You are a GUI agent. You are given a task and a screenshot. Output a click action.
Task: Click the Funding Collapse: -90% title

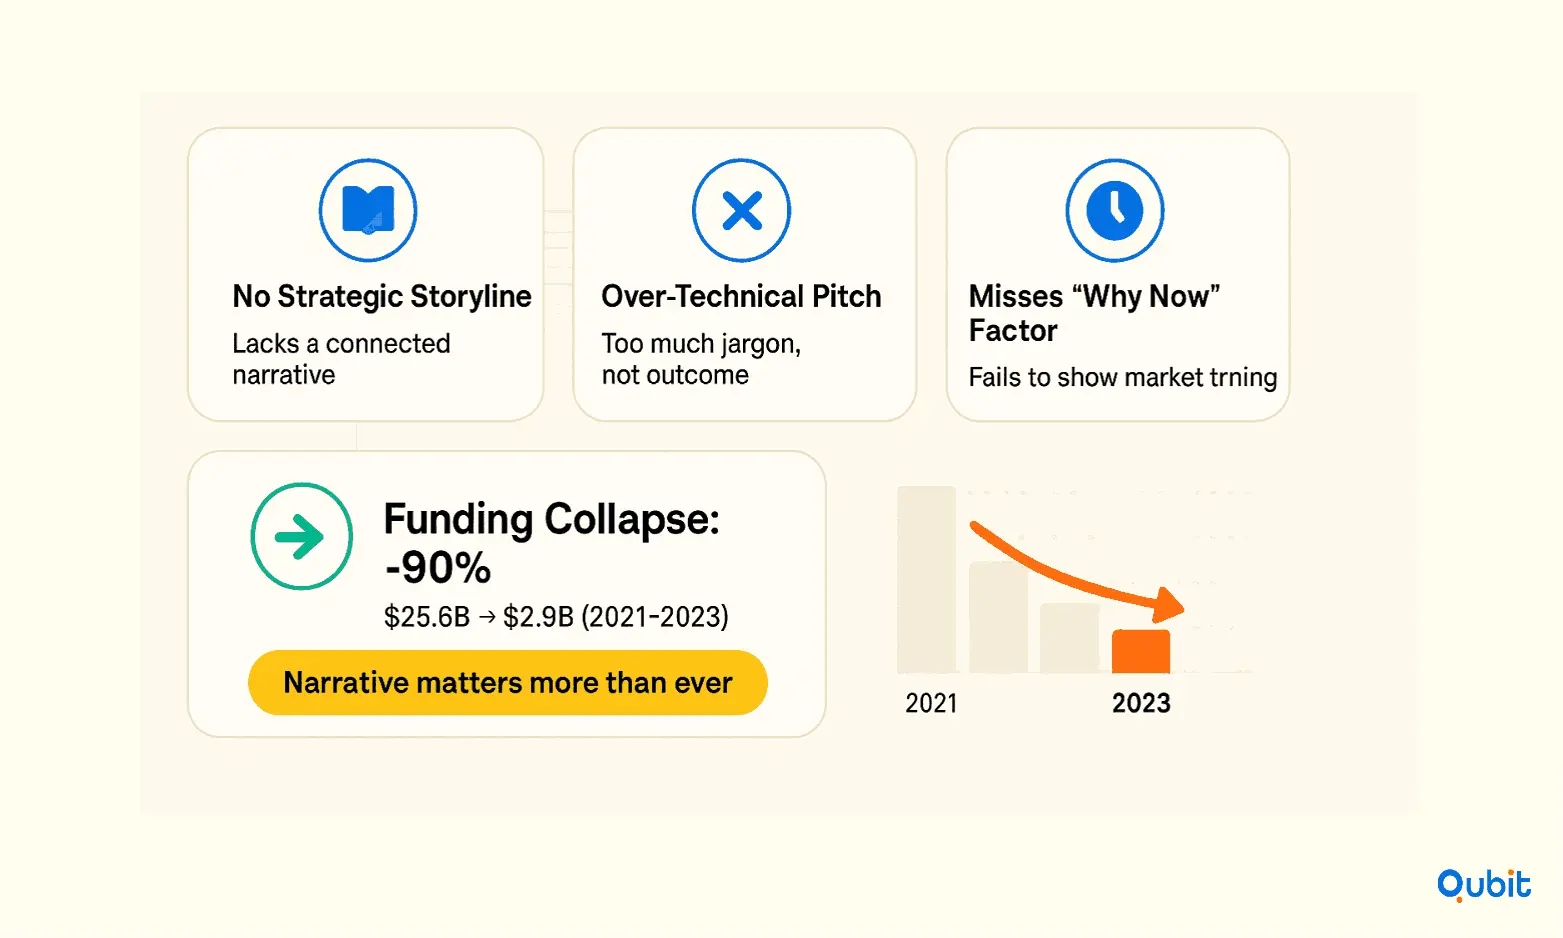click(x=551, y=543)
